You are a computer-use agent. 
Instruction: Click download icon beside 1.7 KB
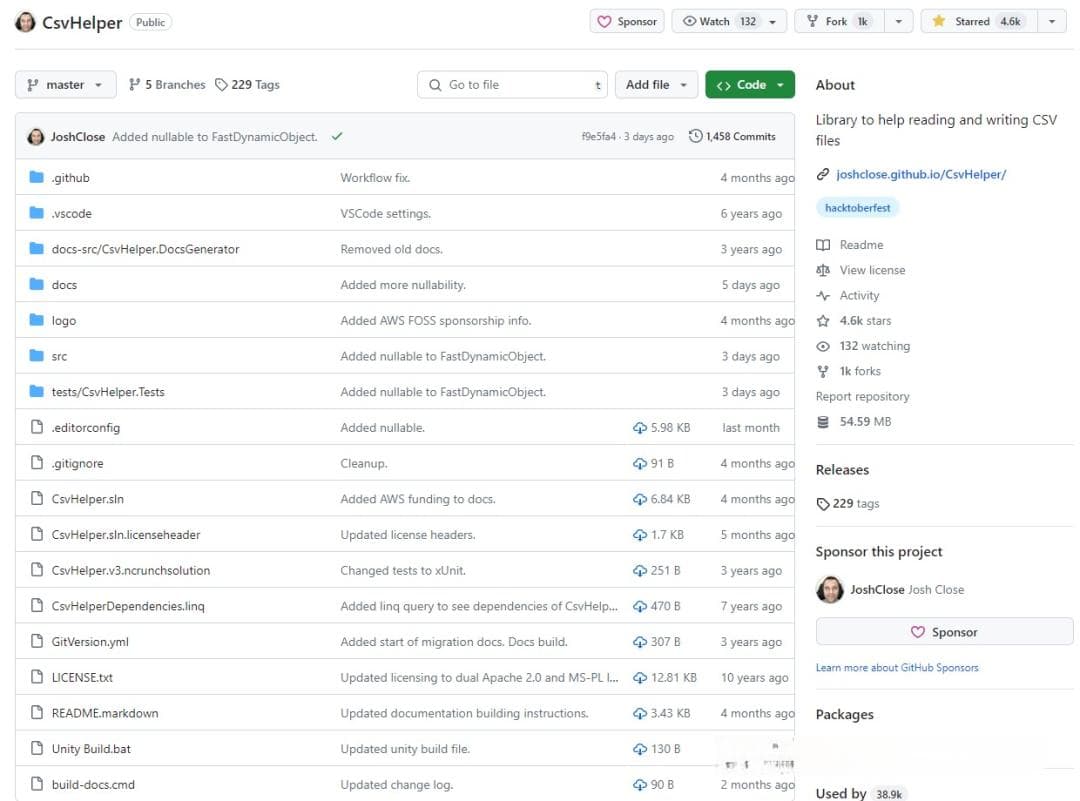pyautogui.click(x=640, y=535)
